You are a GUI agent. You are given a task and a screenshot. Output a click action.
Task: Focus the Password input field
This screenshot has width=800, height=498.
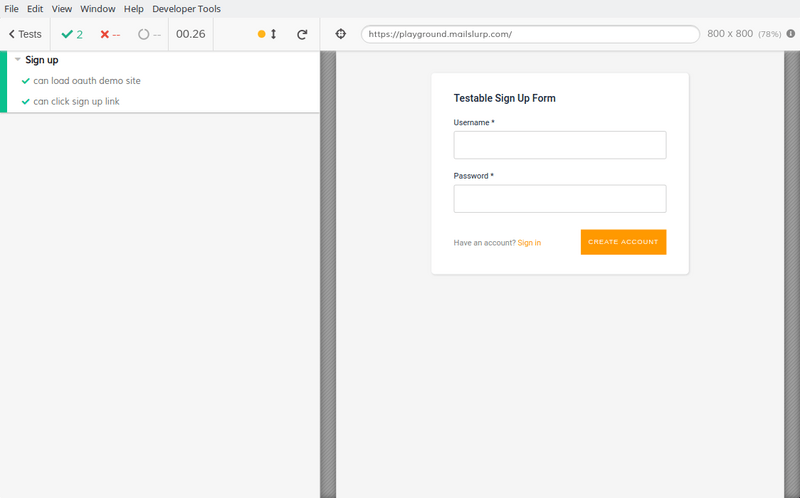560,198
